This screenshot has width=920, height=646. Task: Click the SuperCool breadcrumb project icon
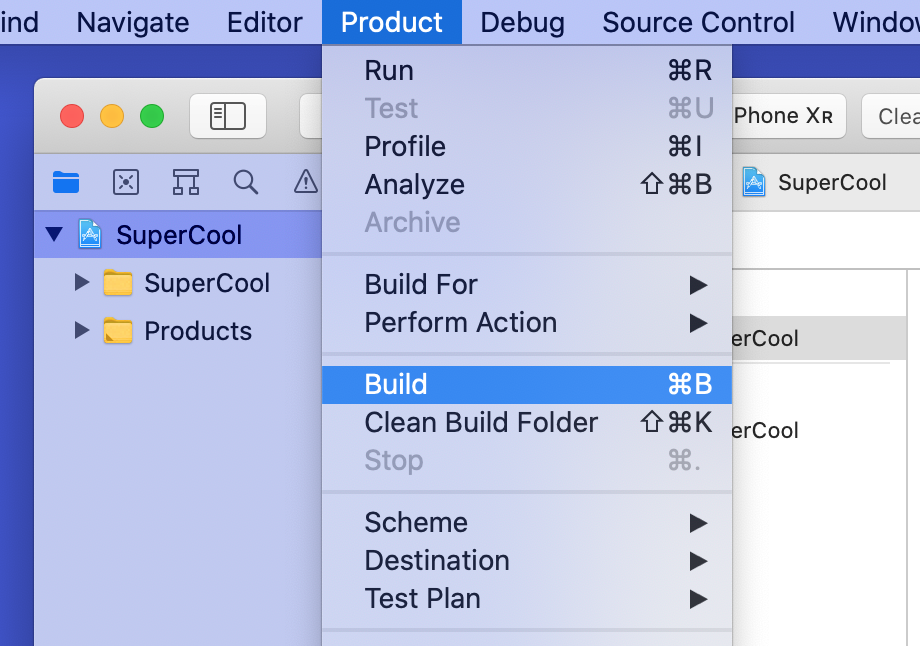tap(754, 182)
